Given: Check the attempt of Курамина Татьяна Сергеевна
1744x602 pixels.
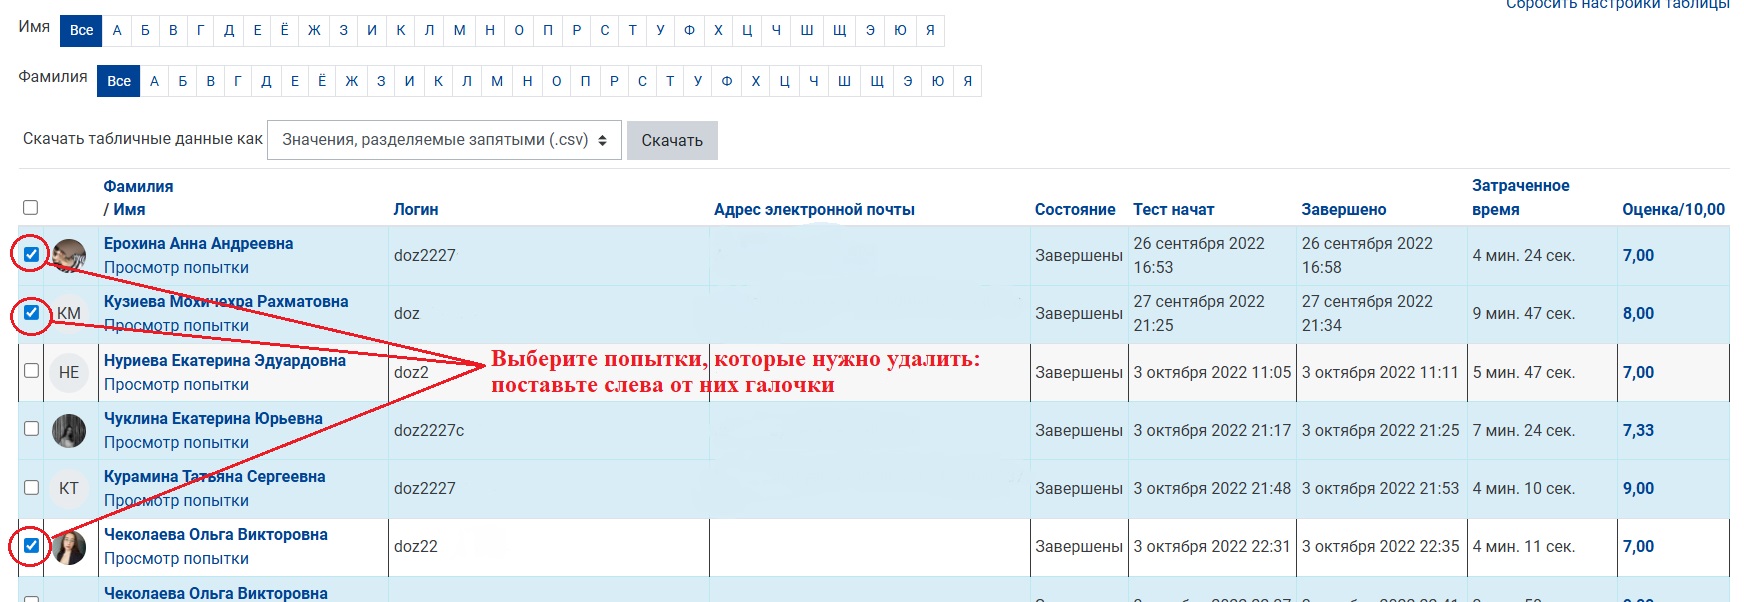Looking at the screenshot, I should click(x=31, y=488).
